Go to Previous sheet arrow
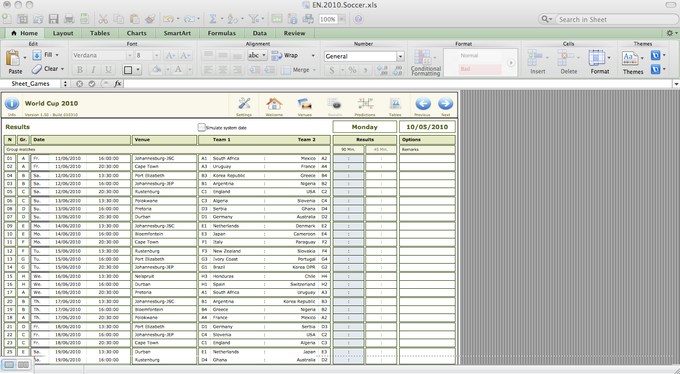This screenshot has height=374, width=680. 423,104
